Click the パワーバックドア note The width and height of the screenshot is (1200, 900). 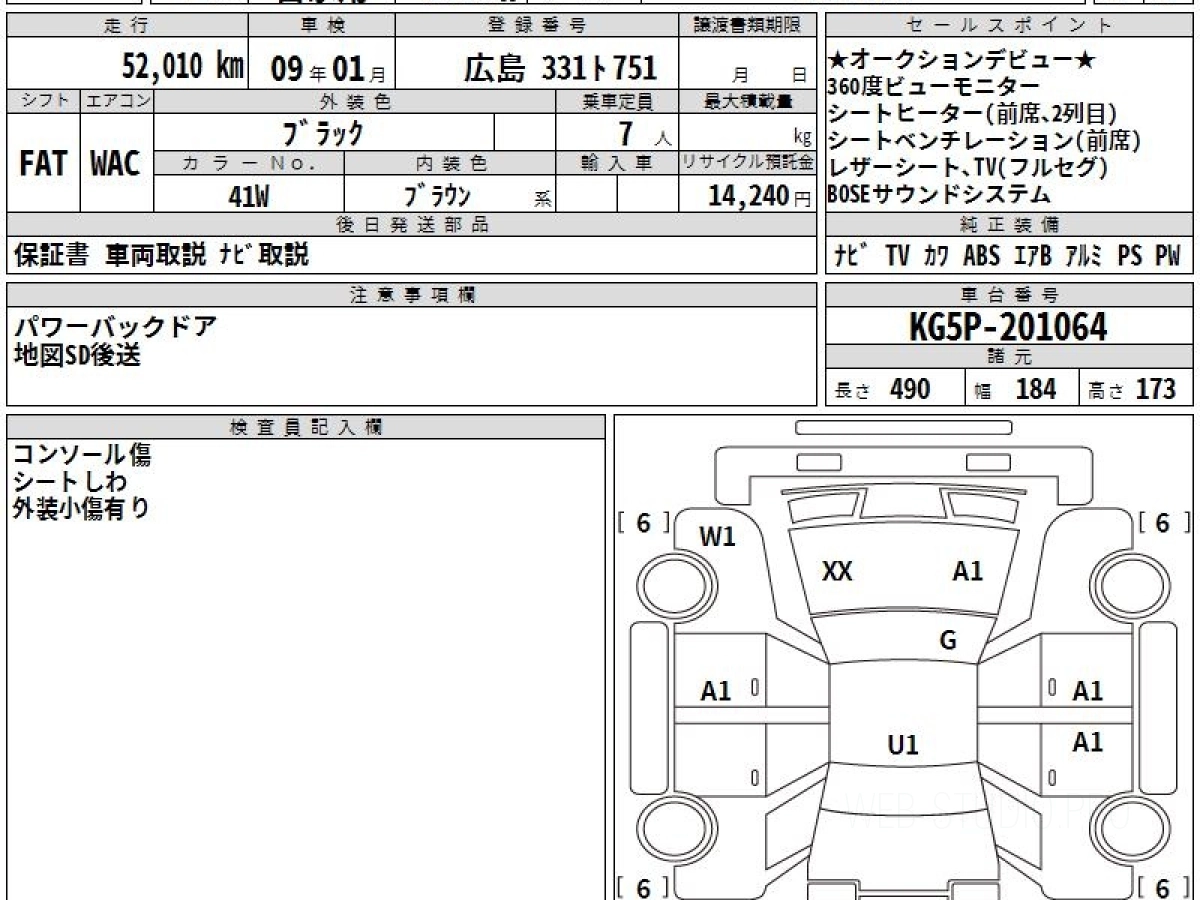[x=115, y=325]
